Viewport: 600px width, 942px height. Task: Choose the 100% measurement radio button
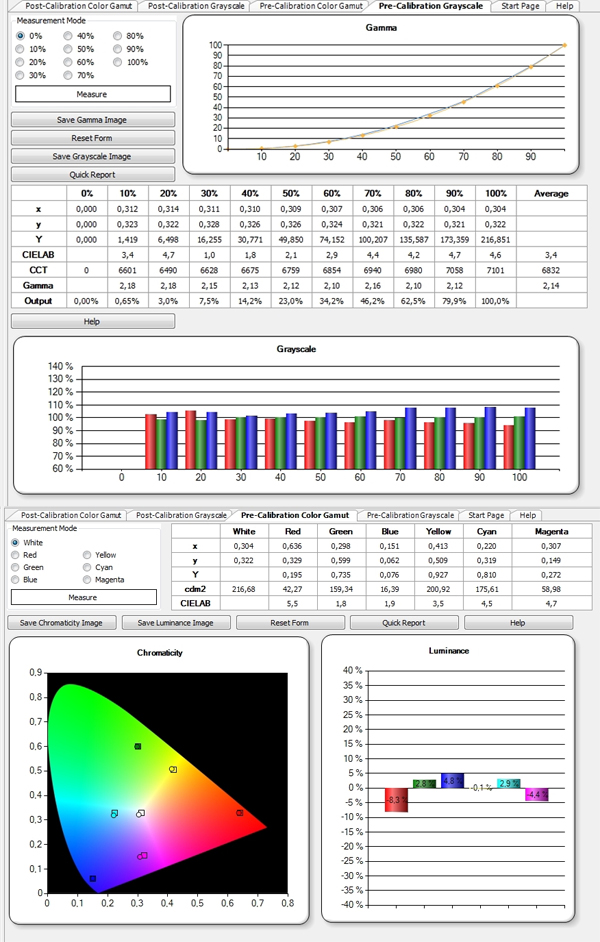click(x=117, y=62)
